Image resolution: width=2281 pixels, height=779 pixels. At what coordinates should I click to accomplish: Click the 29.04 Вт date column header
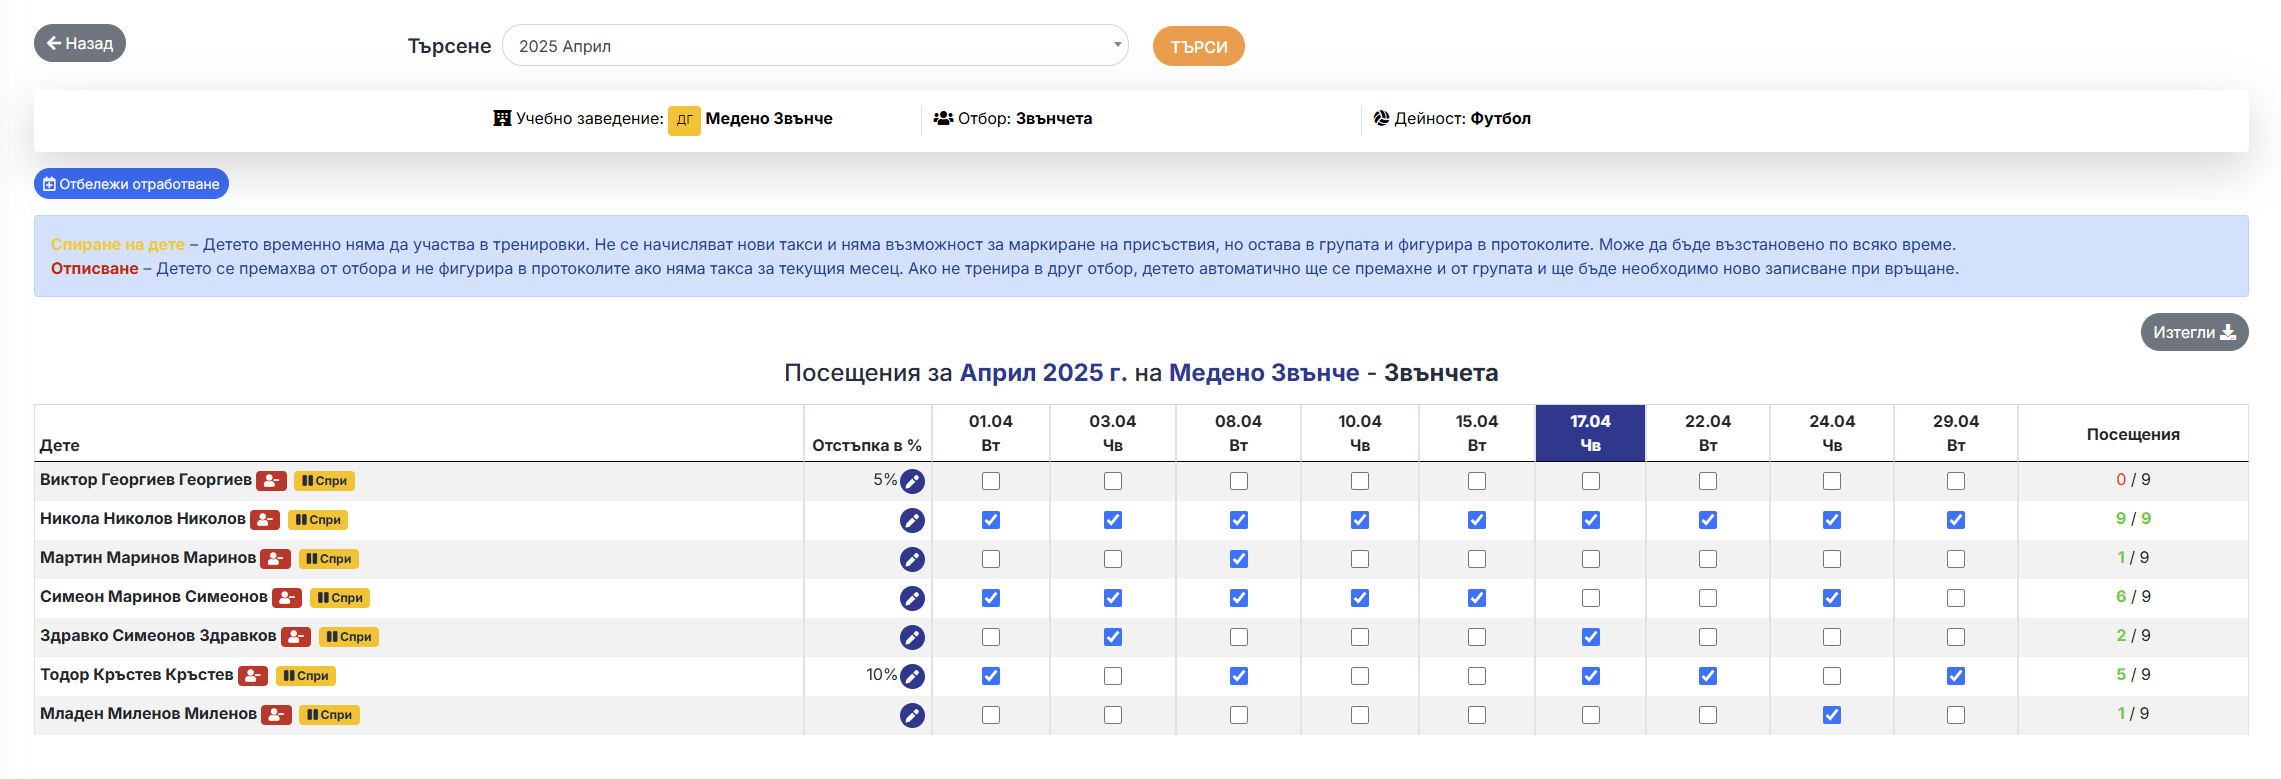1955,433
